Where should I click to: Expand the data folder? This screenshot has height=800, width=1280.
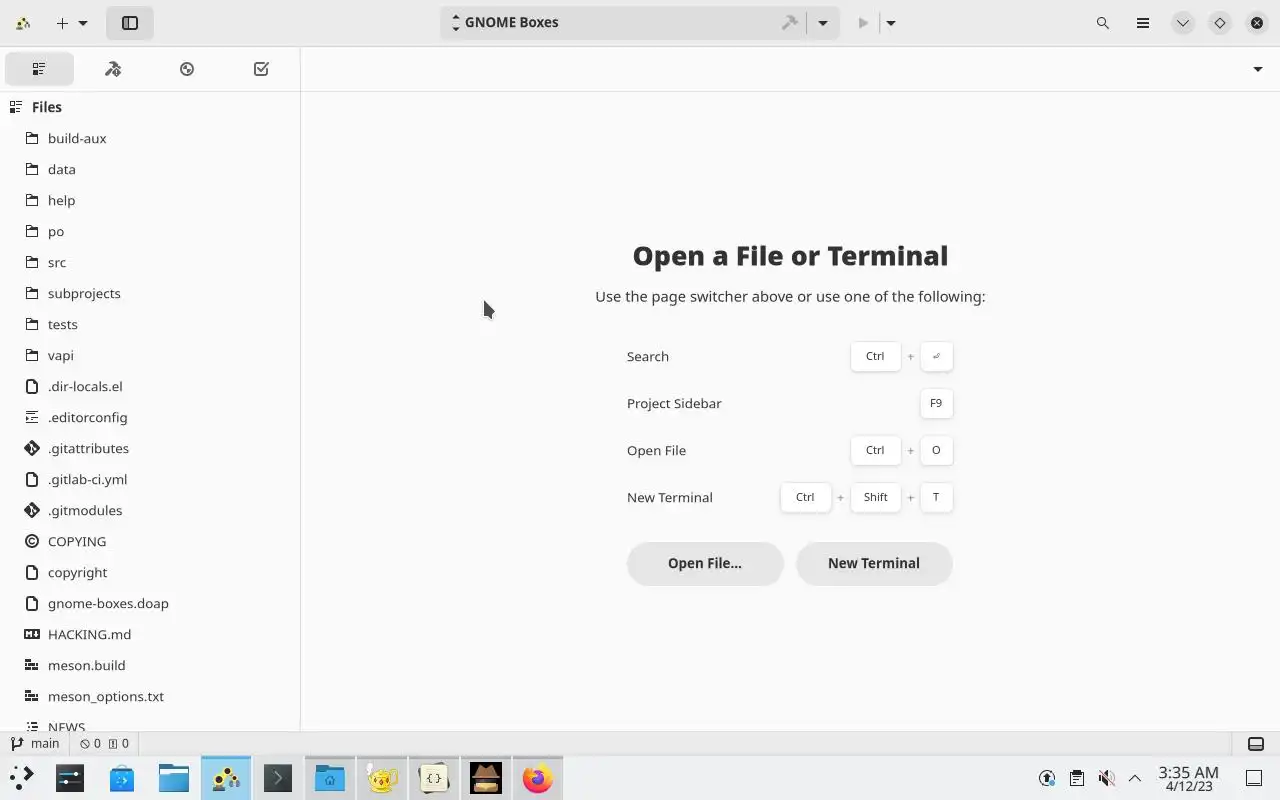[150, 169]
